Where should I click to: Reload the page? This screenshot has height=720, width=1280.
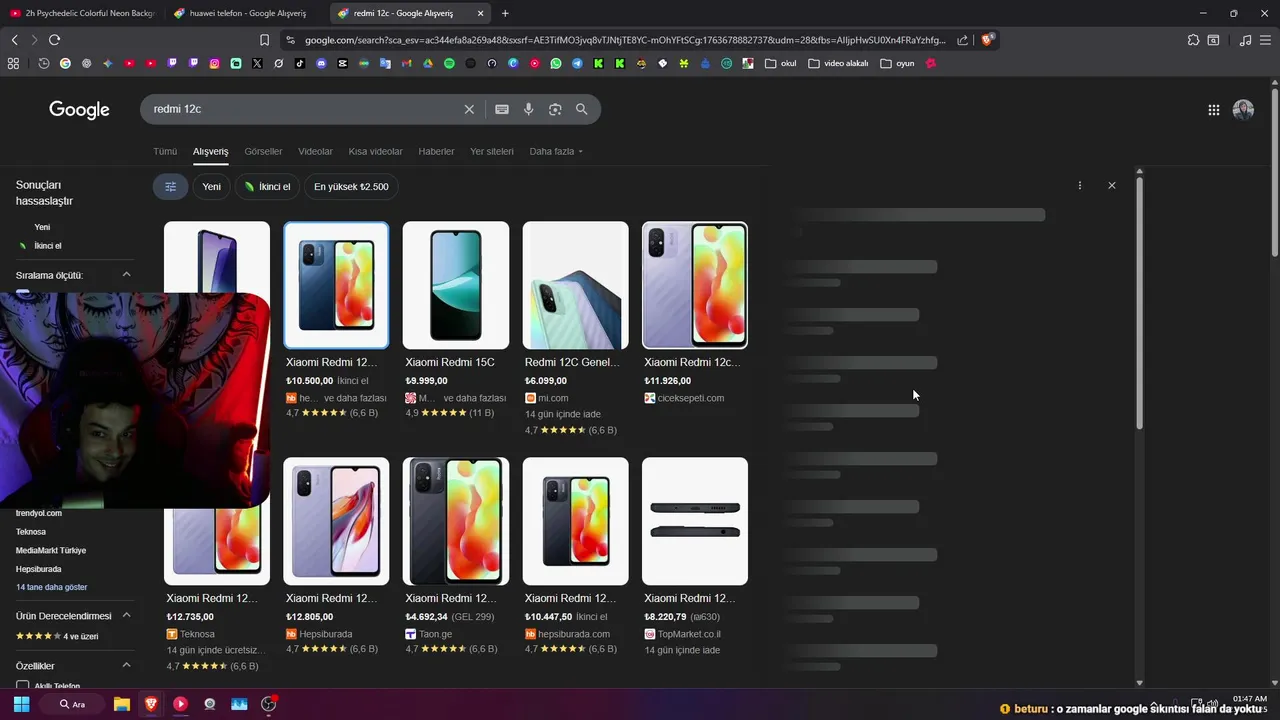54,40
